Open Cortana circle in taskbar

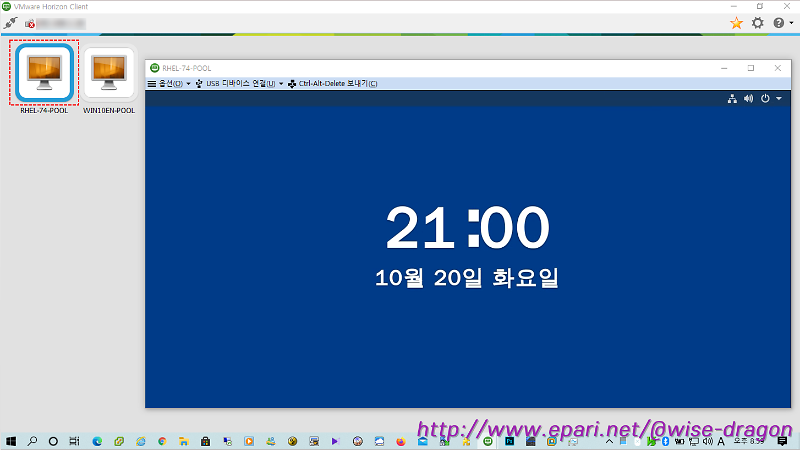click(53, 441)
